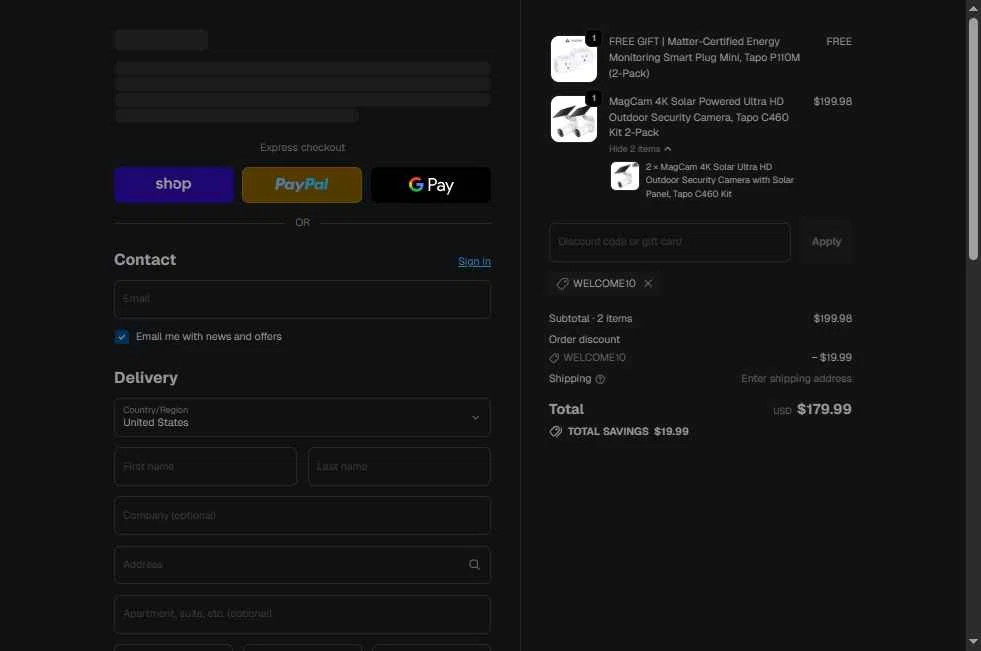Pay with Shop Pay express button
Screen dimensions: 981x651
coord(174,184)
